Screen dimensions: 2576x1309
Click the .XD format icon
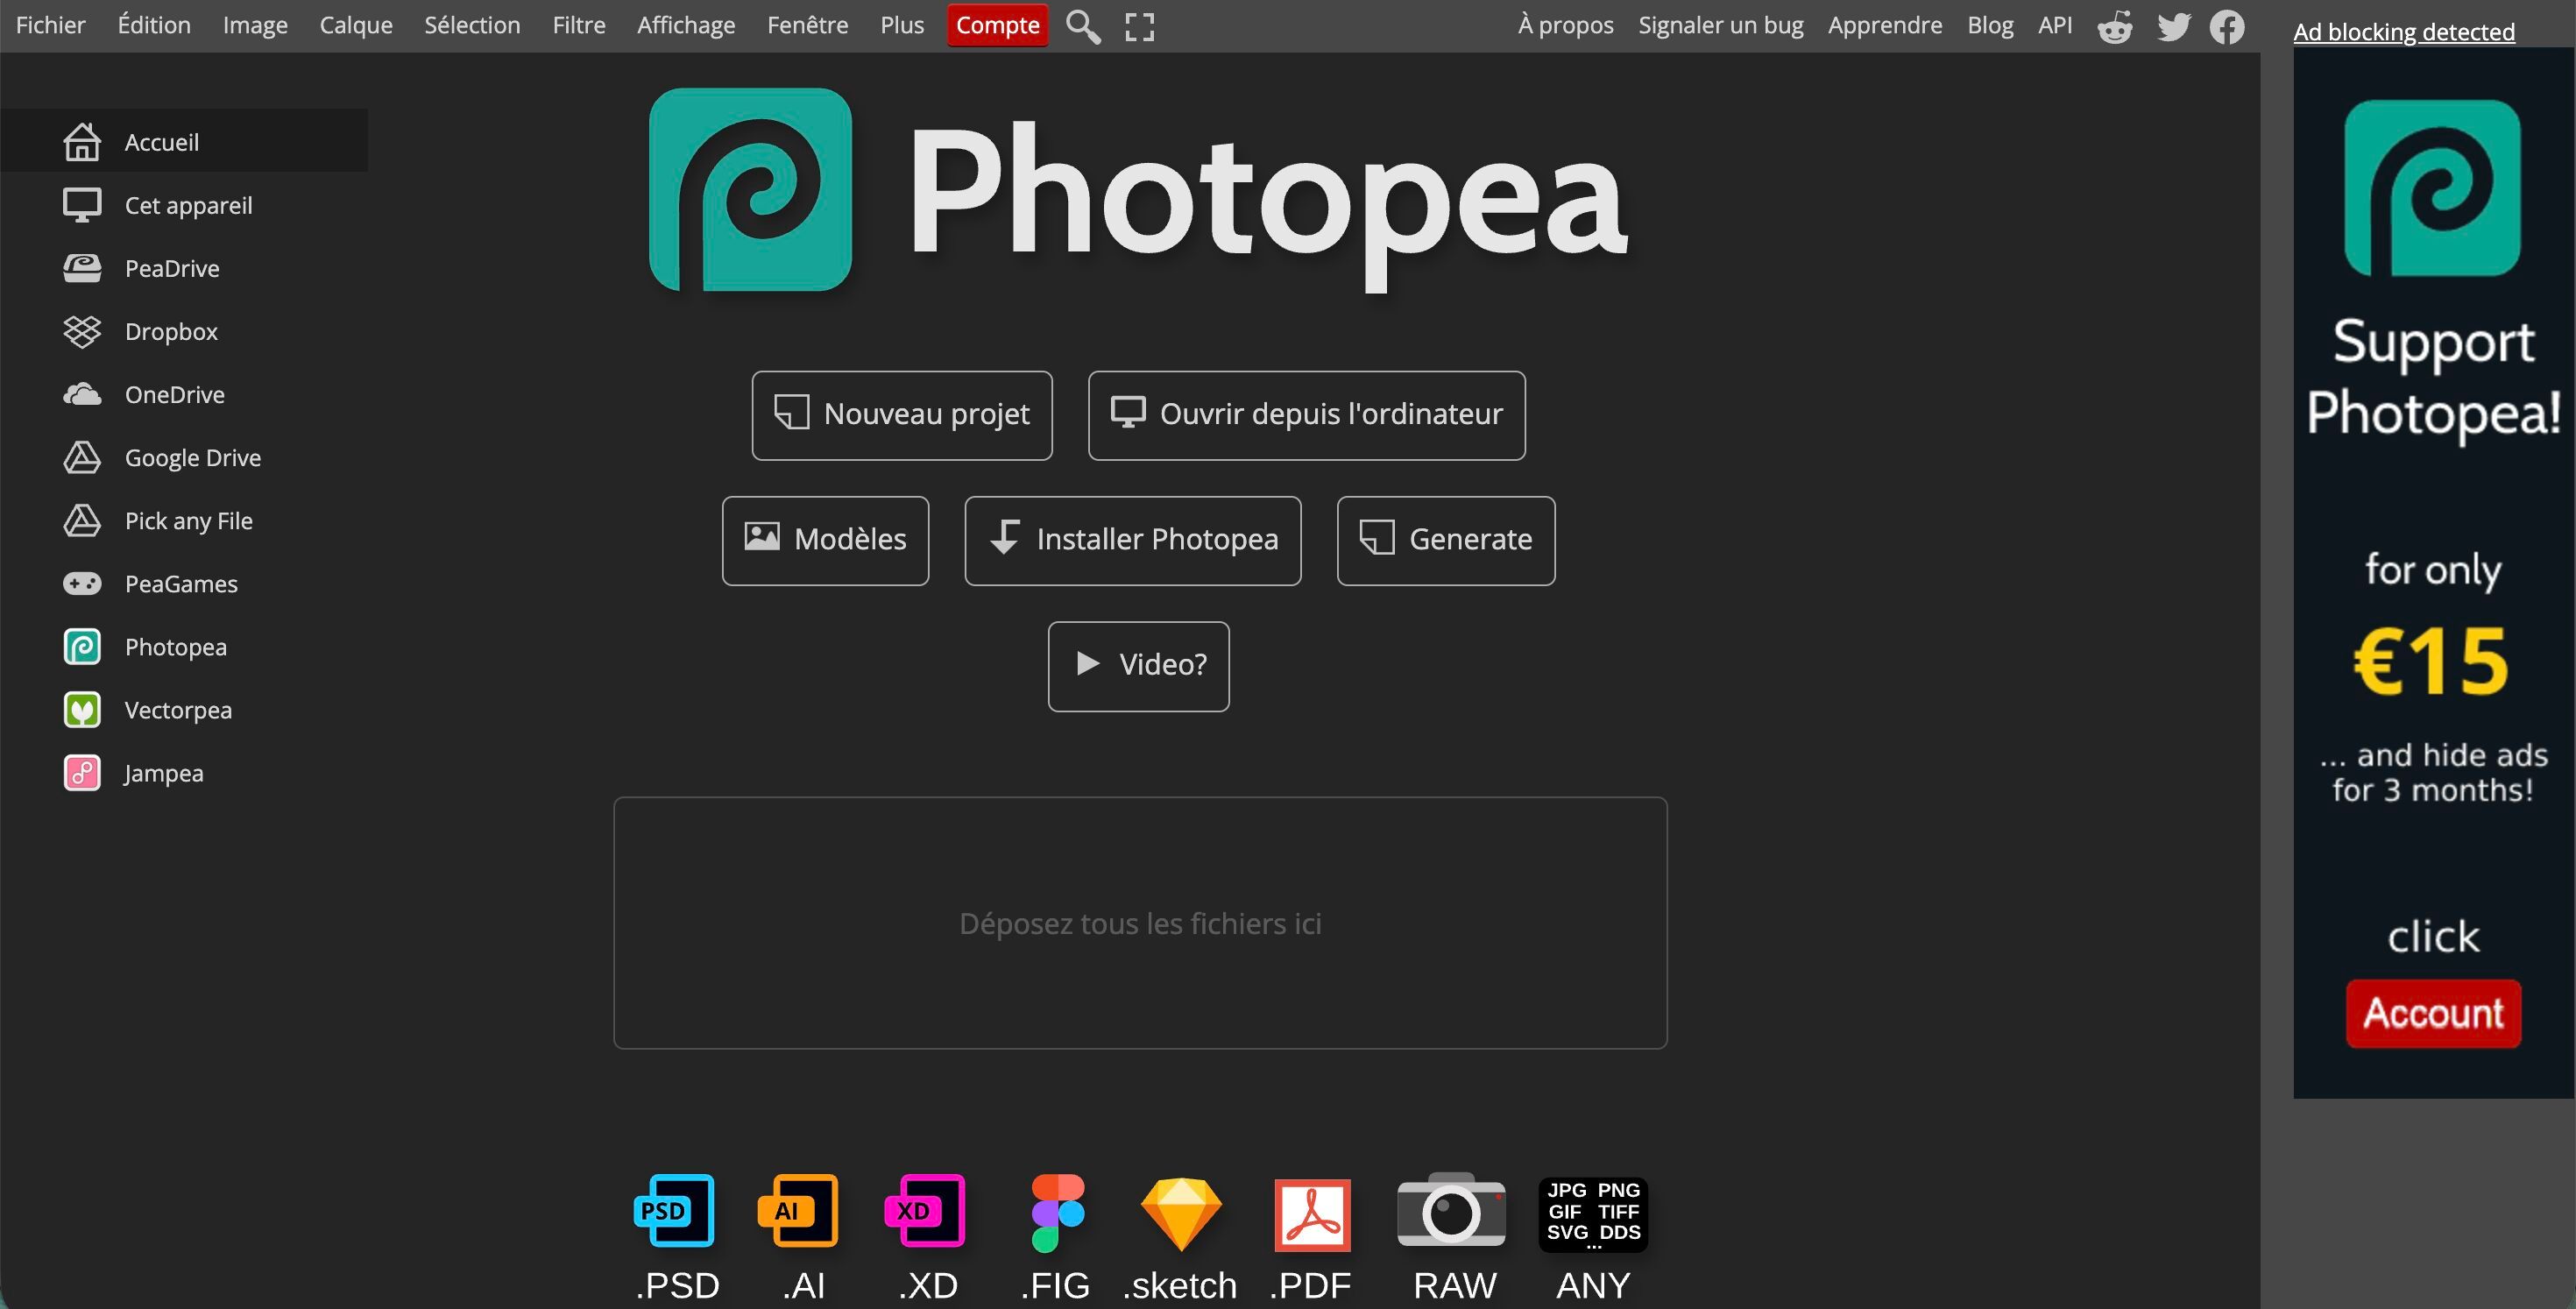point(926,1211)
